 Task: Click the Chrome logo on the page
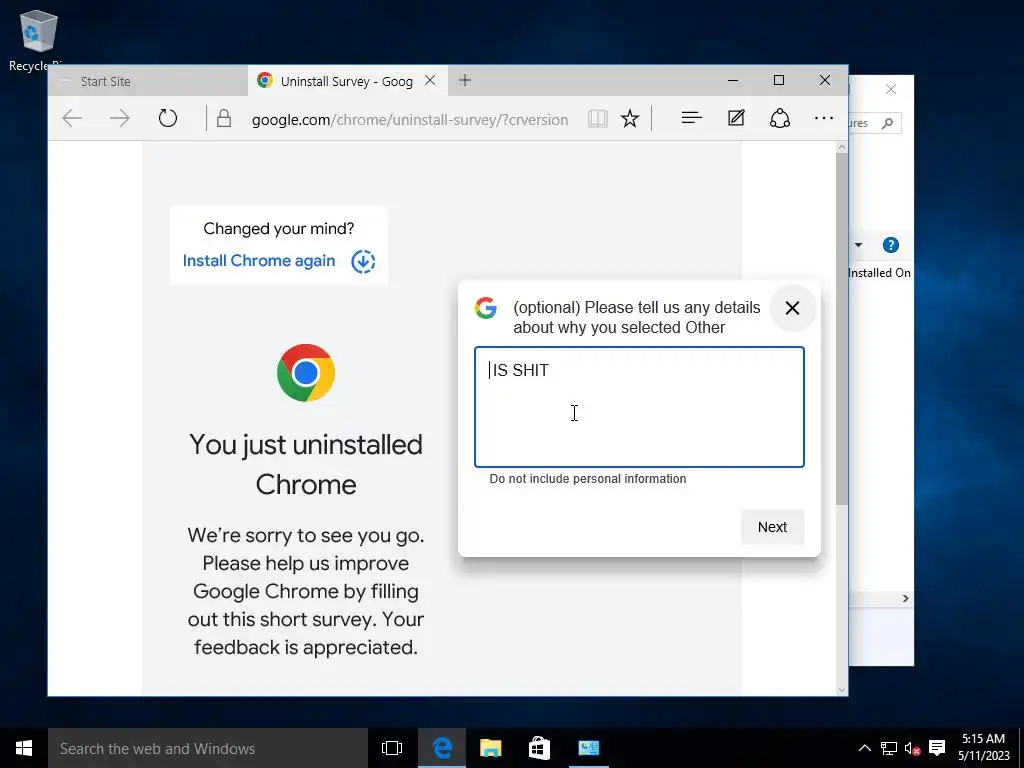(306, 372)
